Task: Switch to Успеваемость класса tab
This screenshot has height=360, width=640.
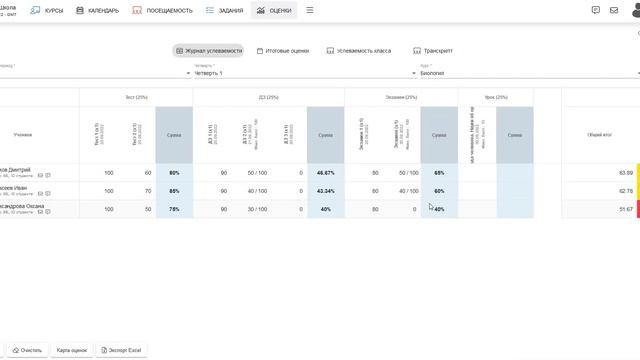Action: coord(359,51)
